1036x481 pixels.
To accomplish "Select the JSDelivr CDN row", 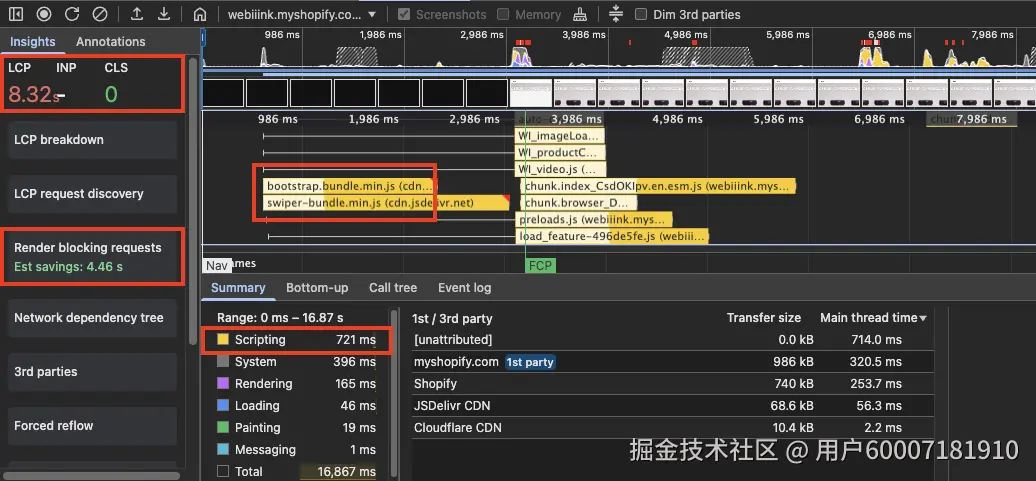I will click(672, 405).
